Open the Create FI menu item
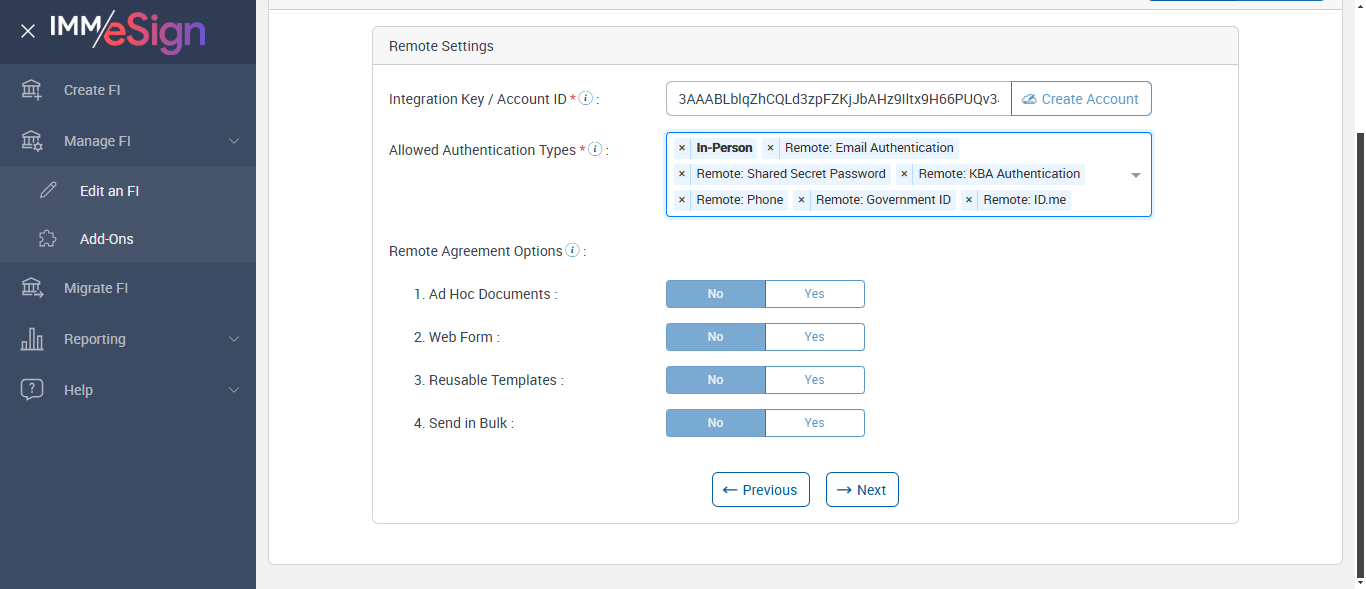This screenshot has width=1366, height=589. (92, 90)
